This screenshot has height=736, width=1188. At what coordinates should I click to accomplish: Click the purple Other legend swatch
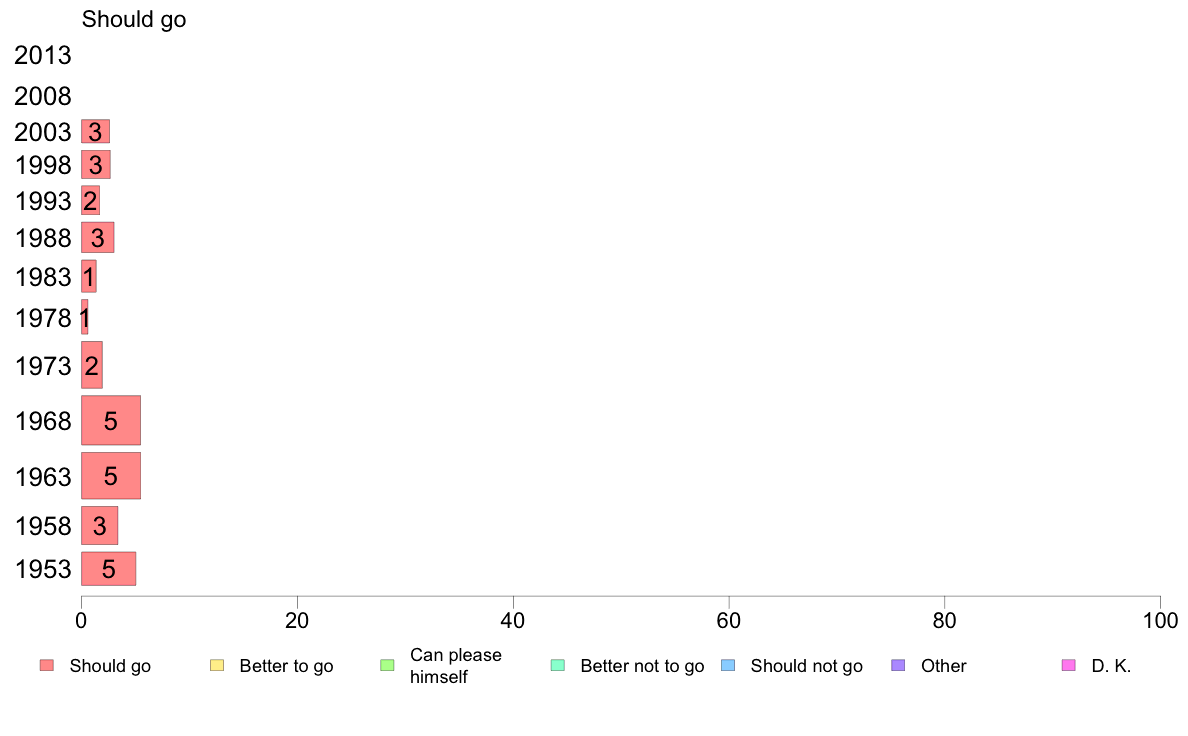[898, 666]
